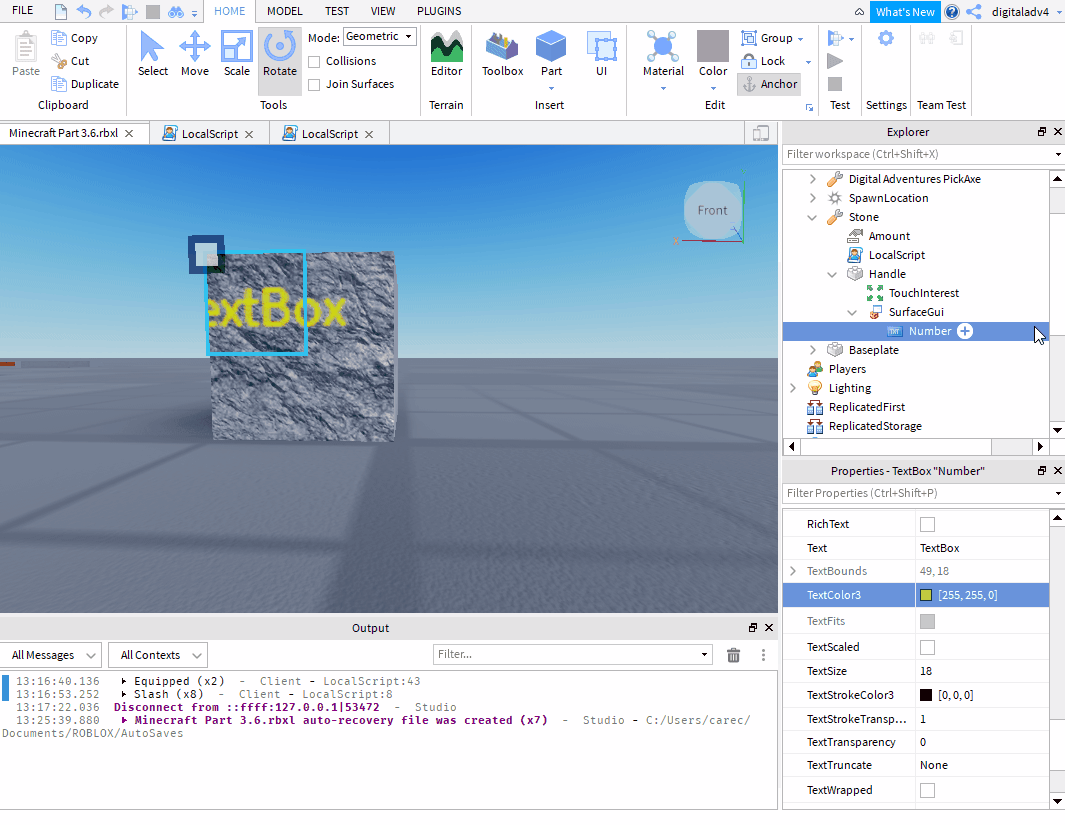Click the TextStrokeColor3 black swatch
The height and width of the screenshot is (825, 1065).
[x=926, y=695]
